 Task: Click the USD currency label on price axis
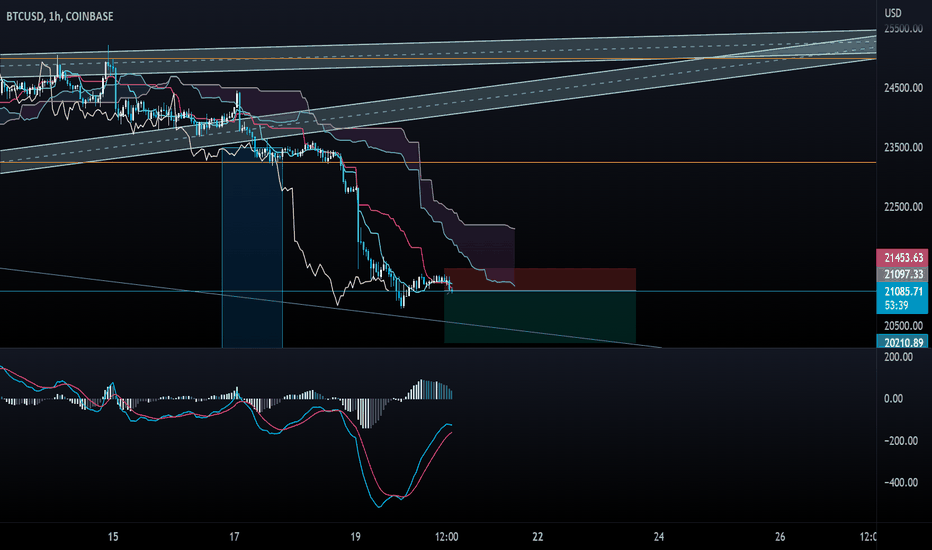click(893, 13)
